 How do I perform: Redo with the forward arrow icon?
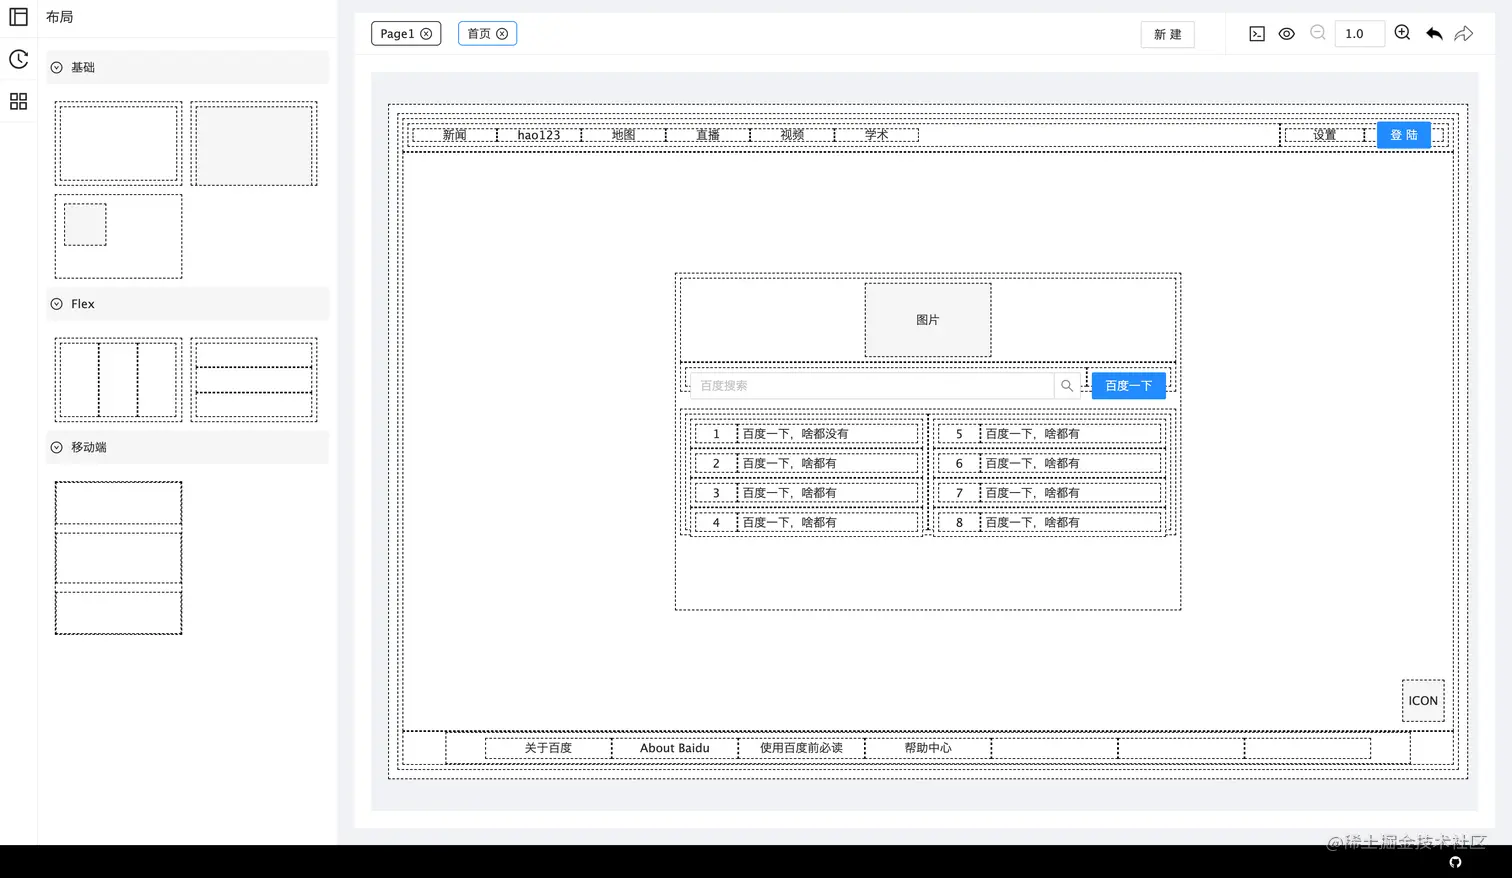(x=1464, y=34)
